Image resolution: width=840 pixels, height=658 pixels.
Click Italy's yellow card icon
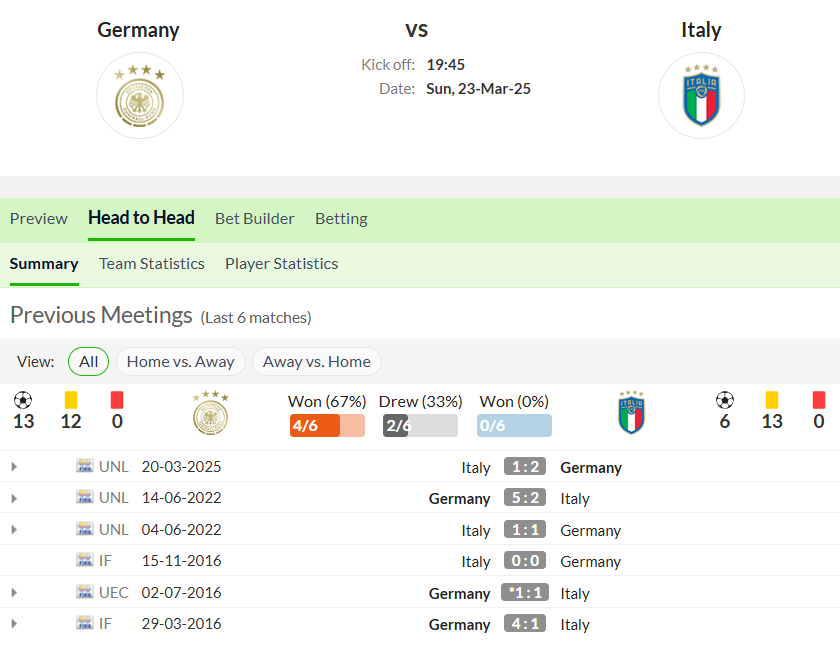[772, 400]
